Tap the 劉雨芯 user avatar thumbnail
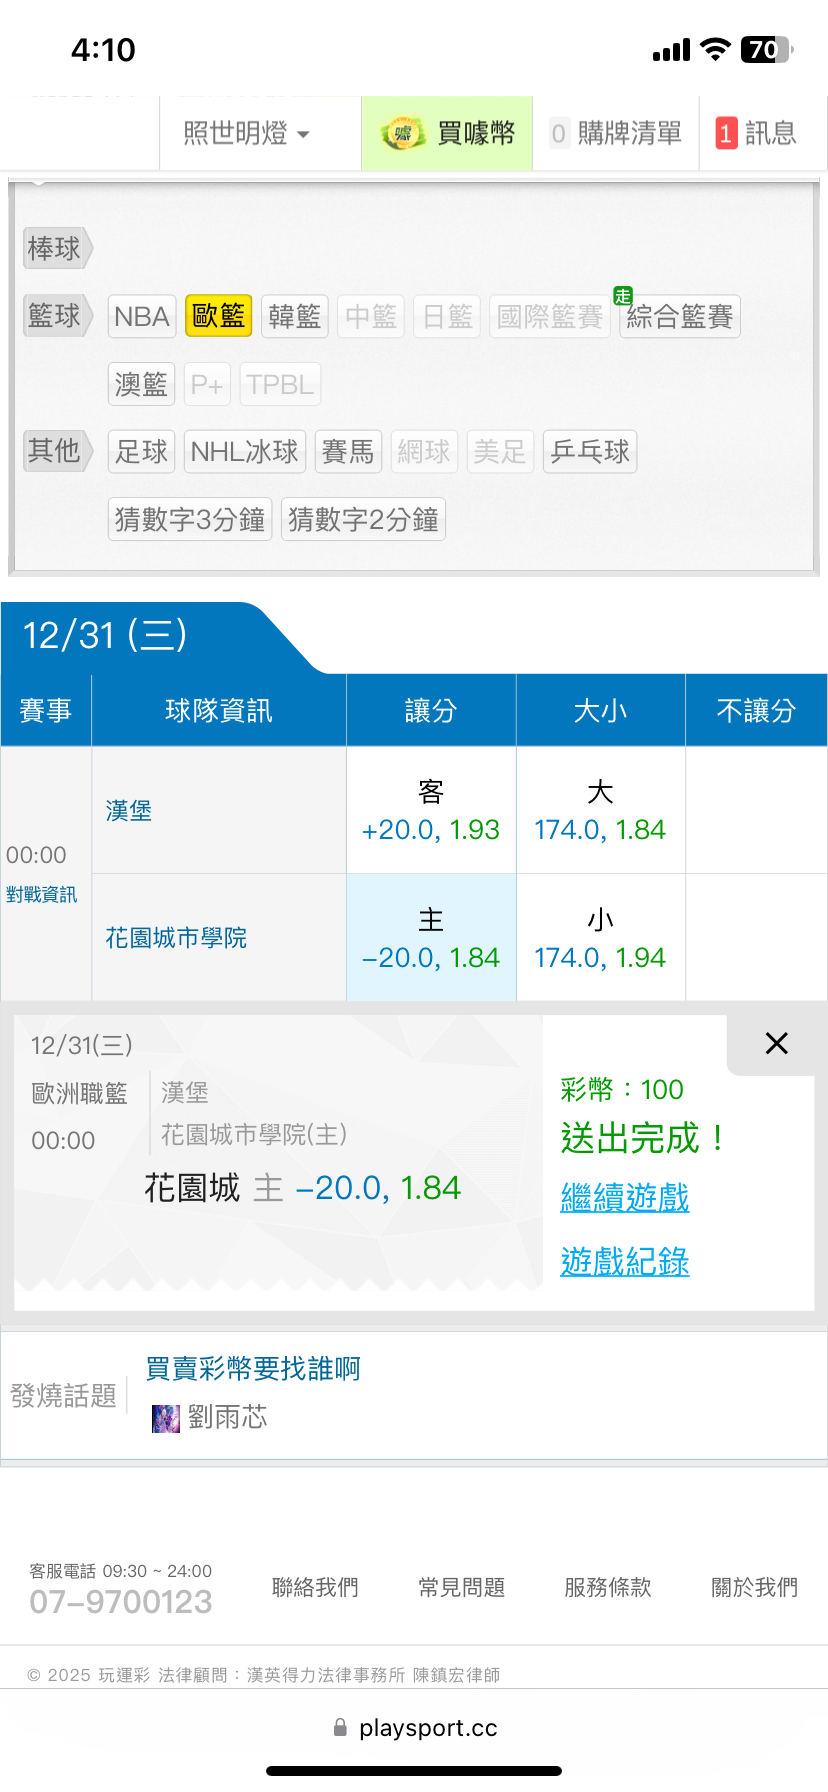 coord(165,1418)
